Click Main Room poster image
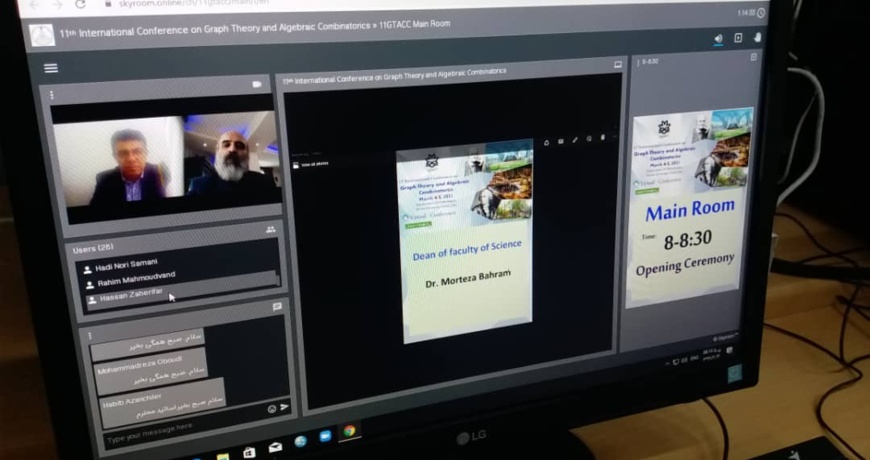This screenshot has width=870, height=460. pyautogui.click(x=690, y=207)
